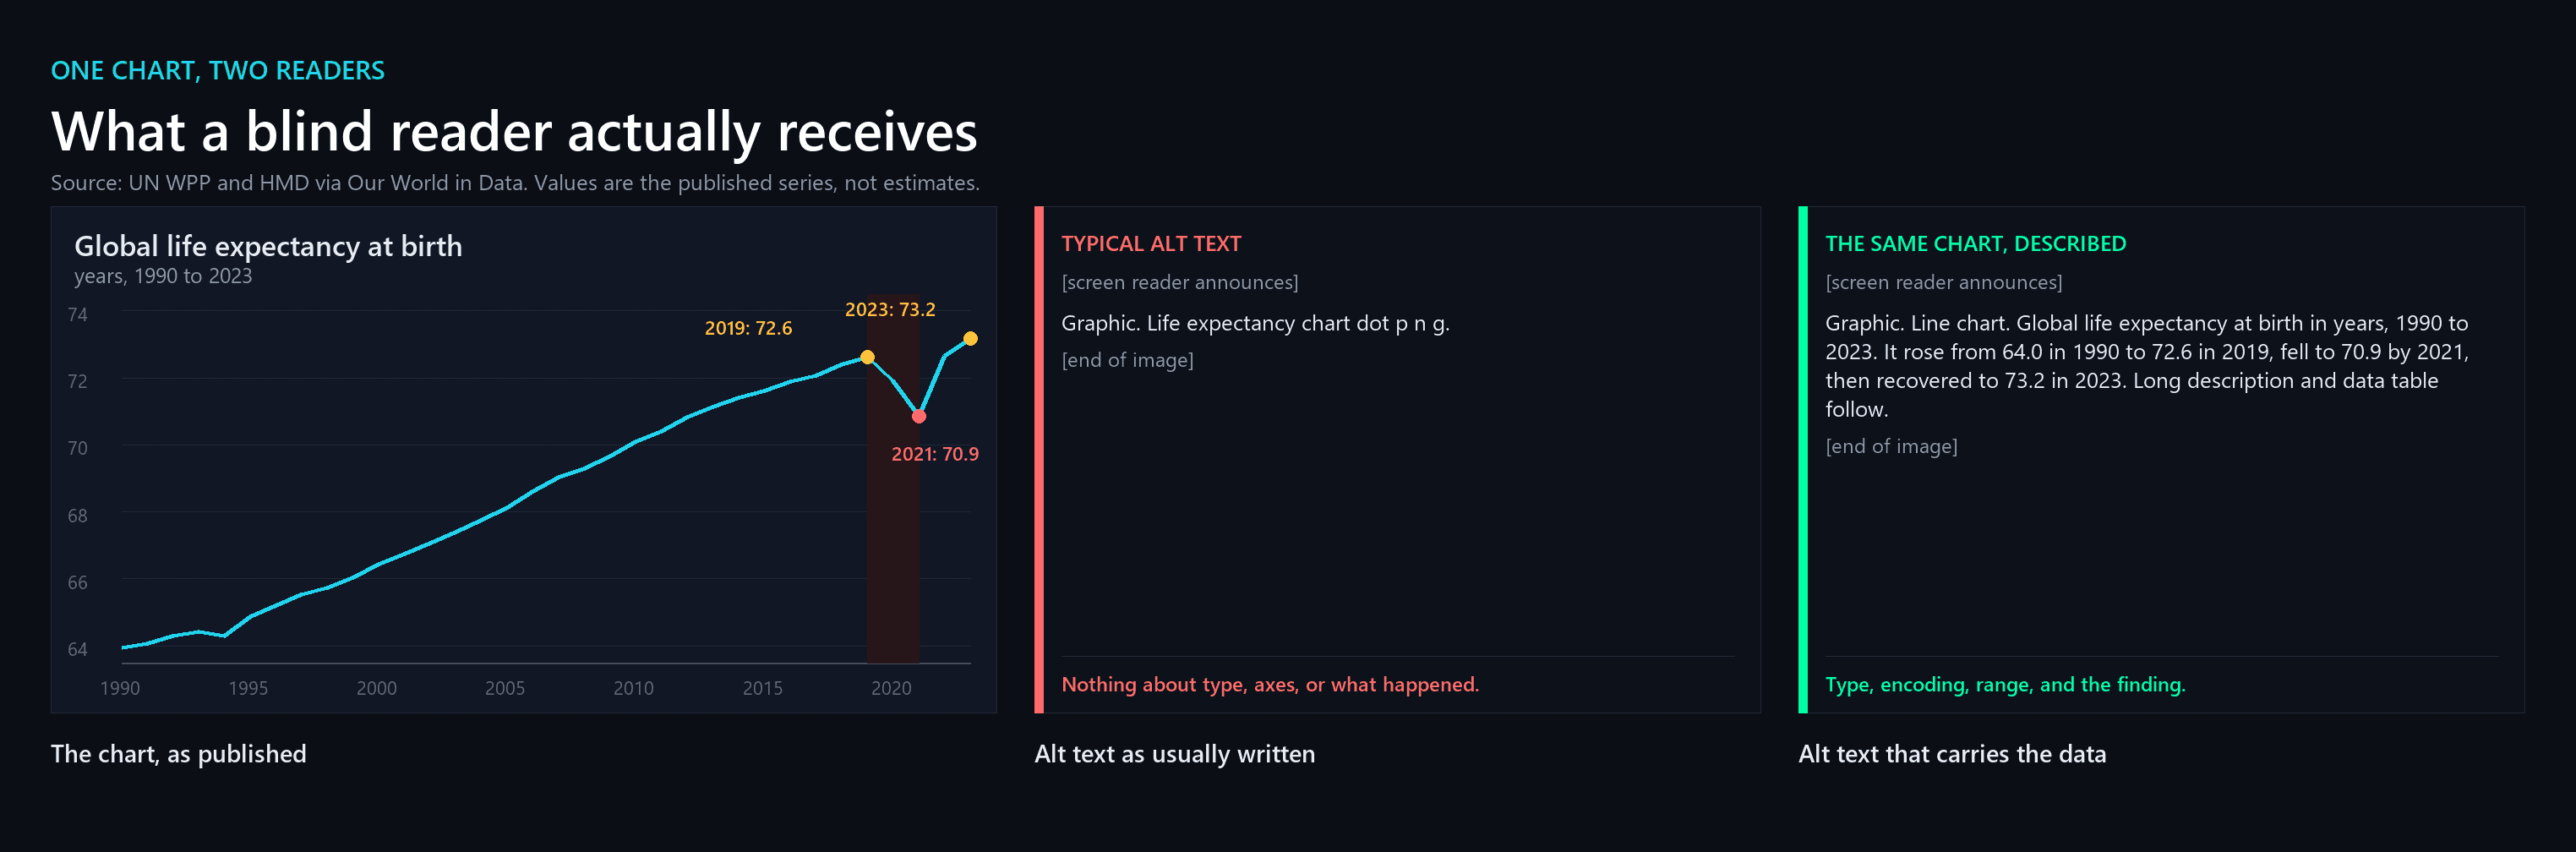
Task: Click the yellow 2019 data point marker
Action: tap(867, 357)
